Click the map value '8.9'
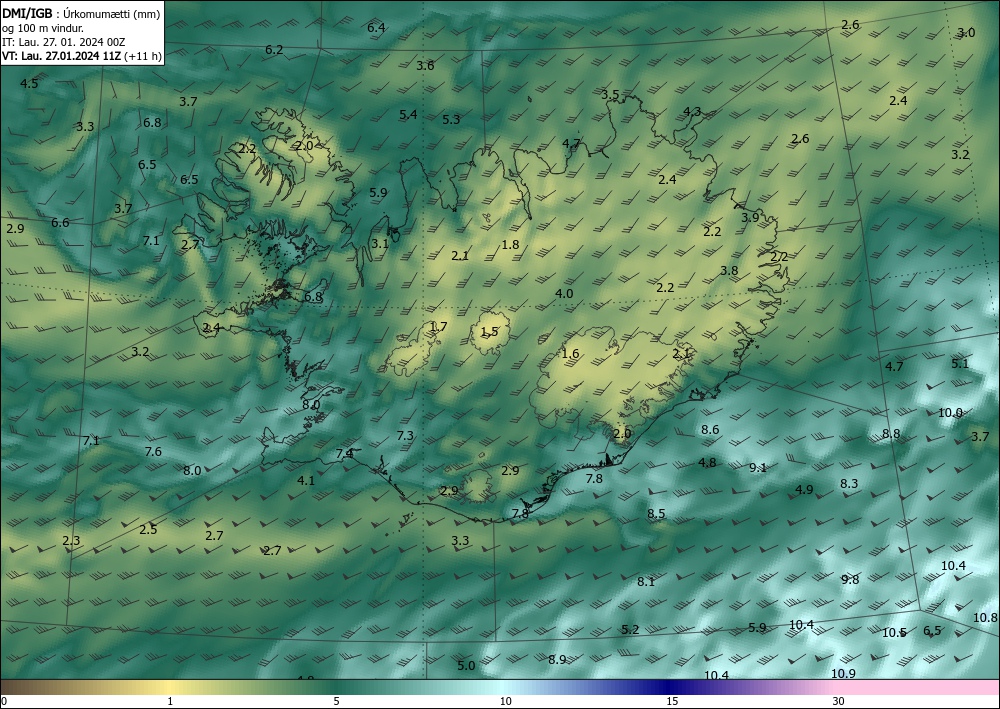The width and height of the screenshot is (1000, 709). [557, 660]
